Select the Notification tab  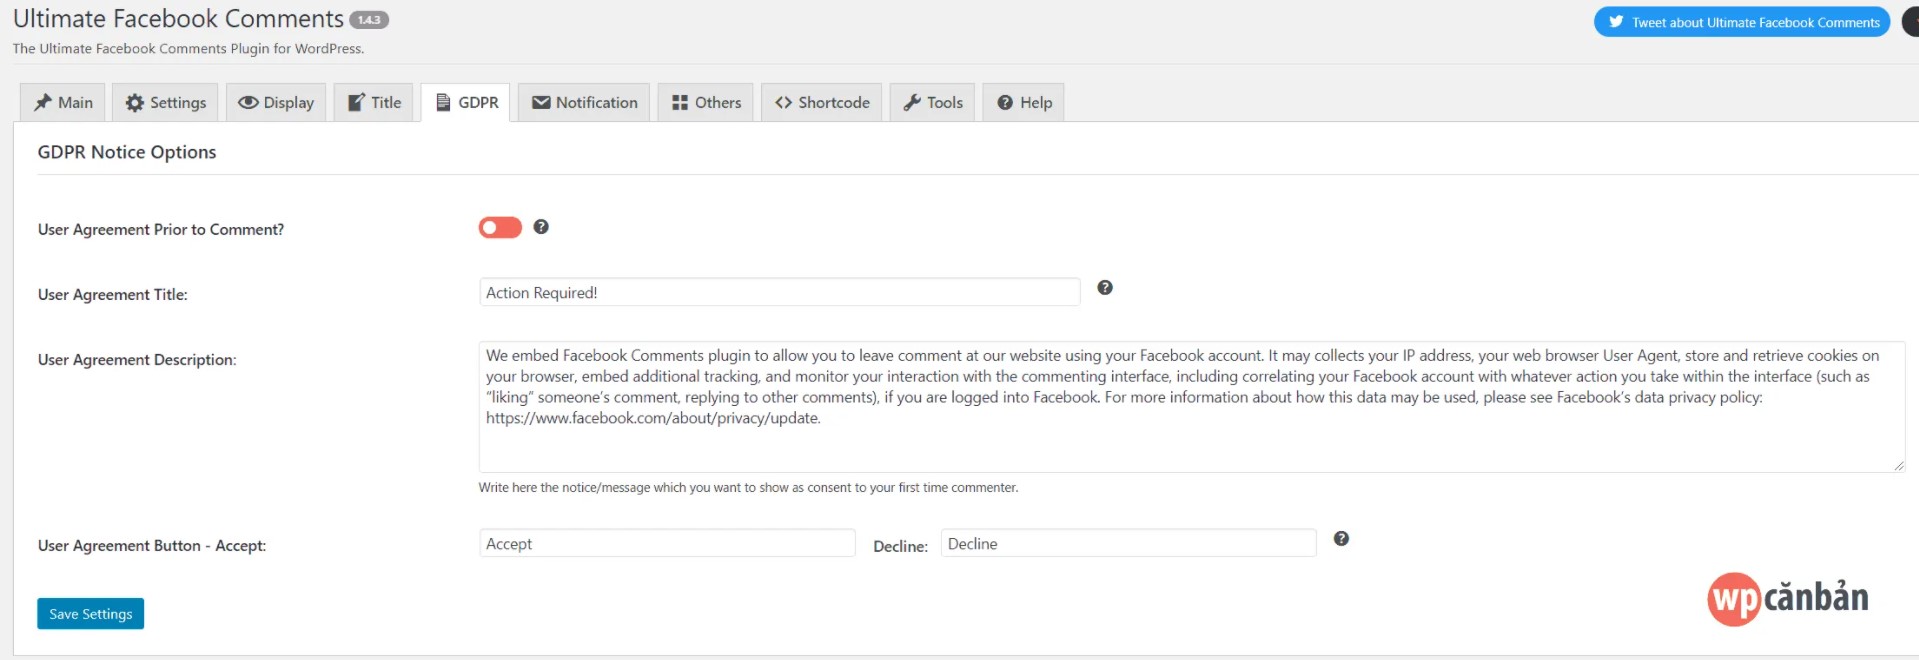pyautogui.click(x=584, y=103)
